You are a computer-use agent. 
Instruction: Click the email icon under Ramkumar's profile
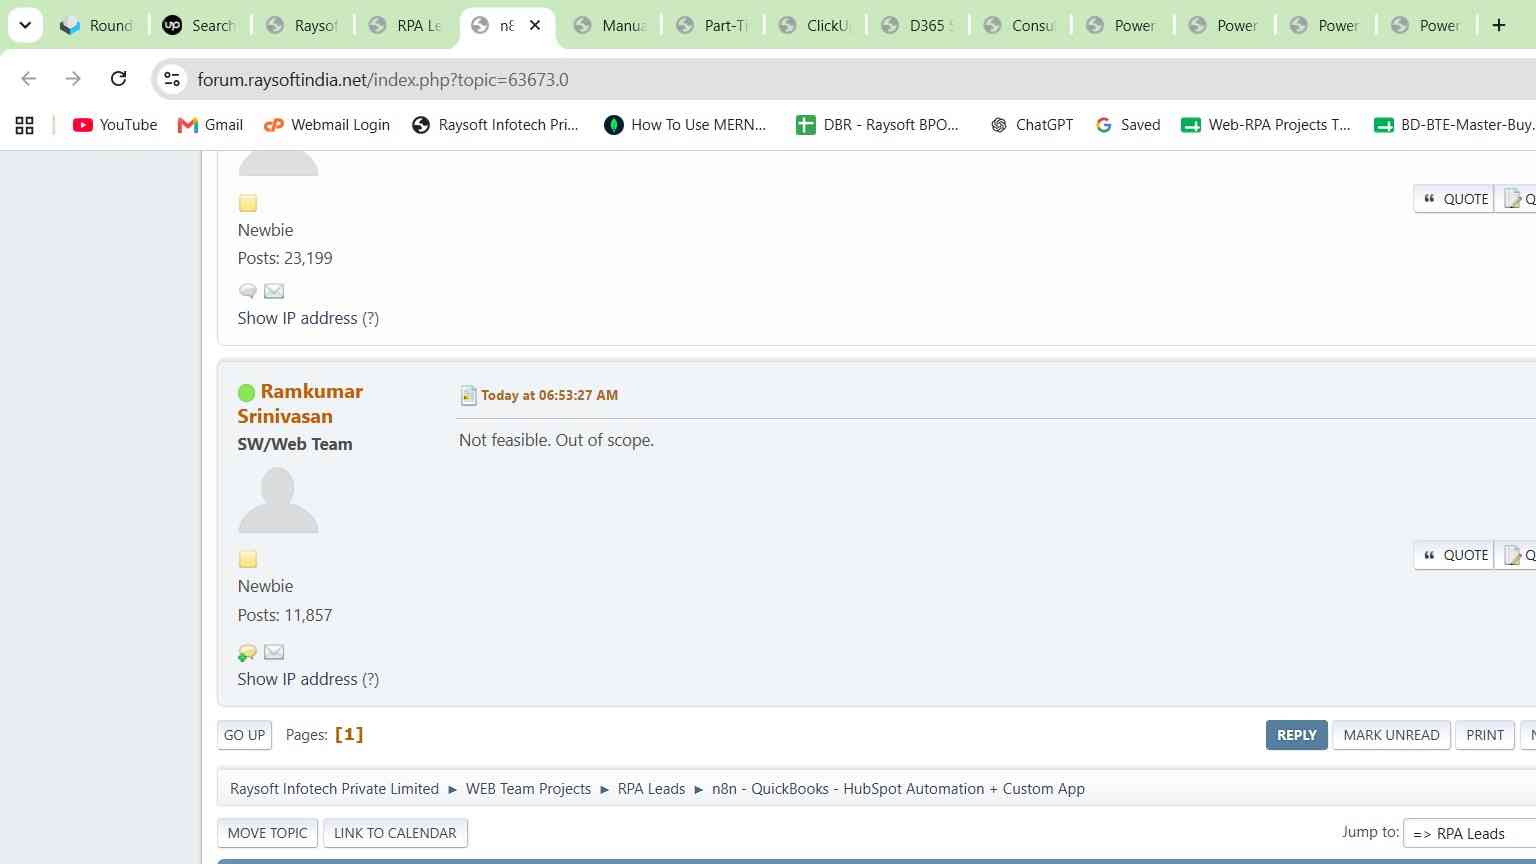[274, 652]
